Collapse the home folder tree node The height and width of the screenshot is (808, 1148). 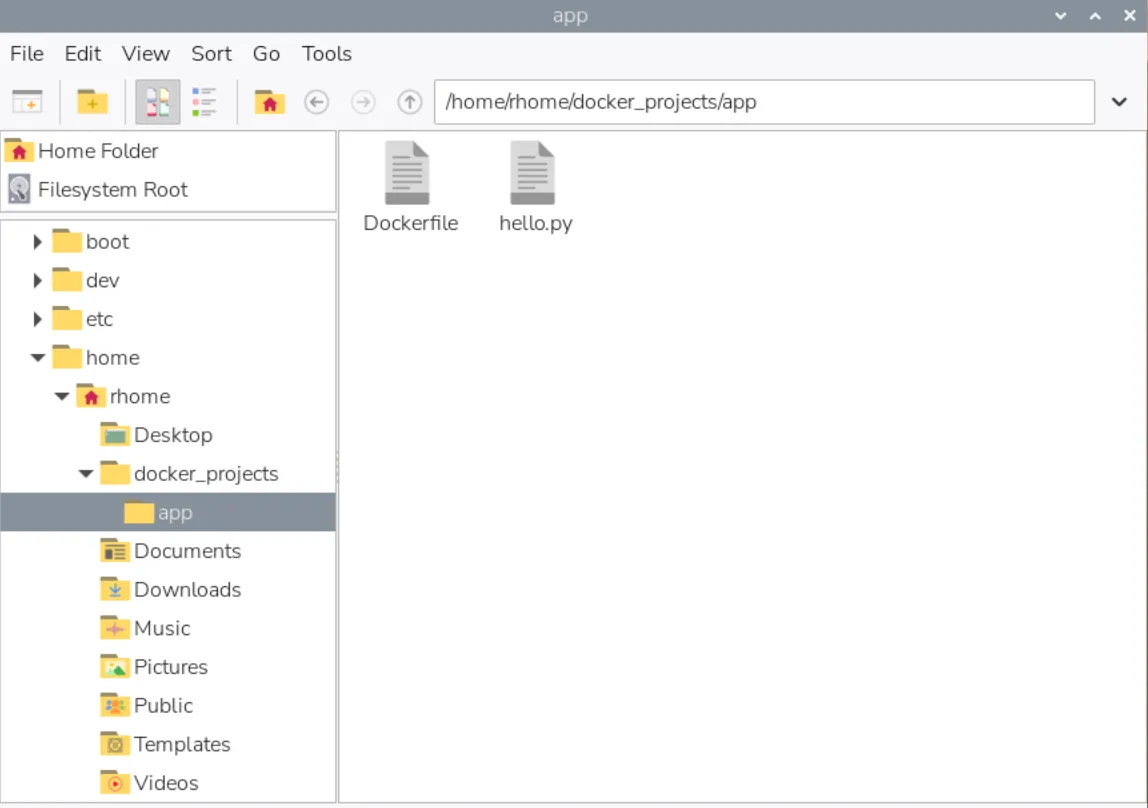point(37,358)
